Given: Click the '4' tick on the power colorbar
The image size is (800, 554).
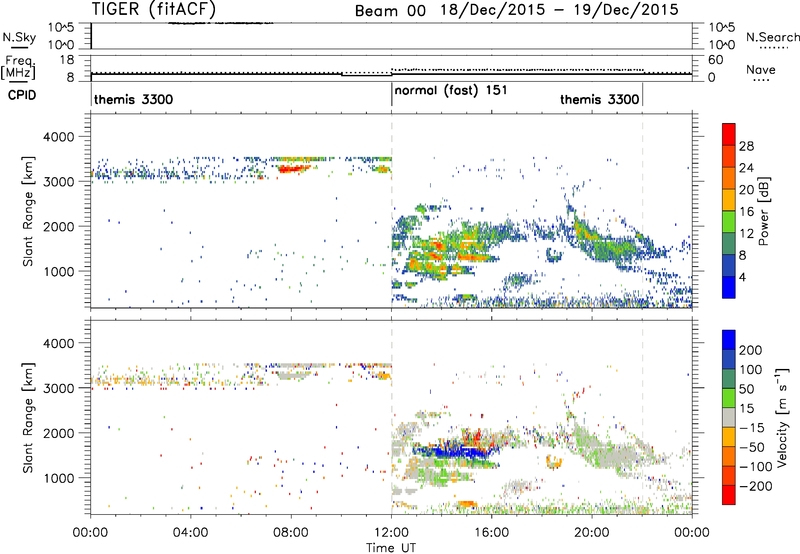Looking at the screenshot, I should [x=743, y=278].
